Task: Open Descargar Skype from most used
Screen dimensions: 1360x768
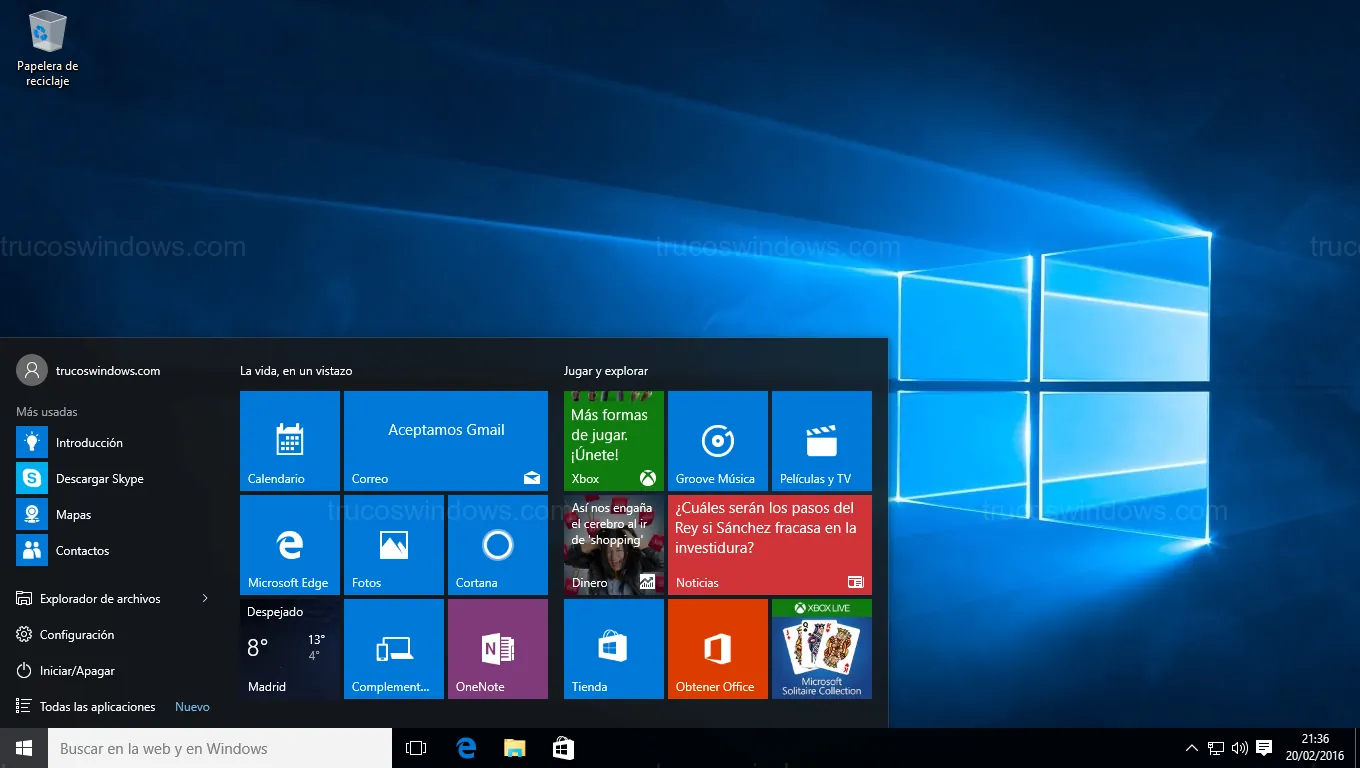Action: (x=99, y=479)
